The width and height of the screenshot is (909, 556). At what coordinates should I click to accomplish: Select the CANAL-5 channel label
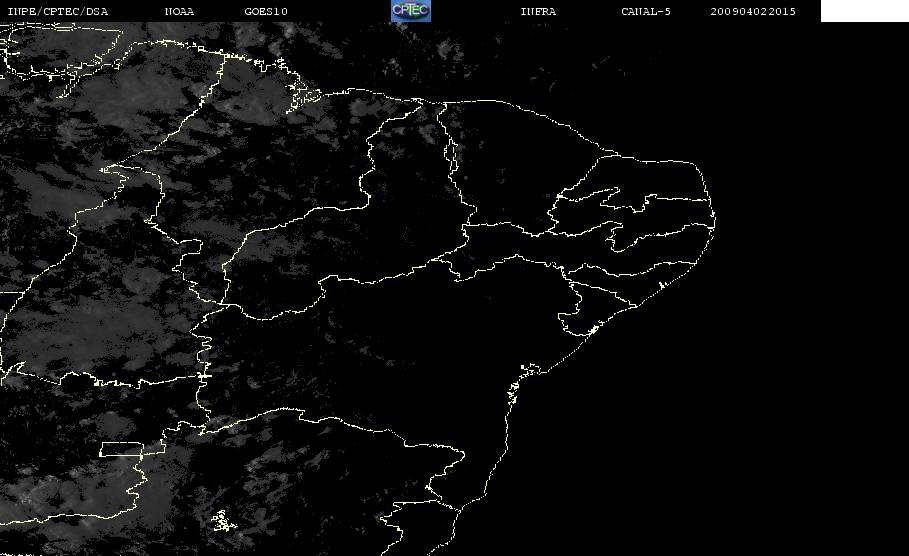tap(646, 11)
